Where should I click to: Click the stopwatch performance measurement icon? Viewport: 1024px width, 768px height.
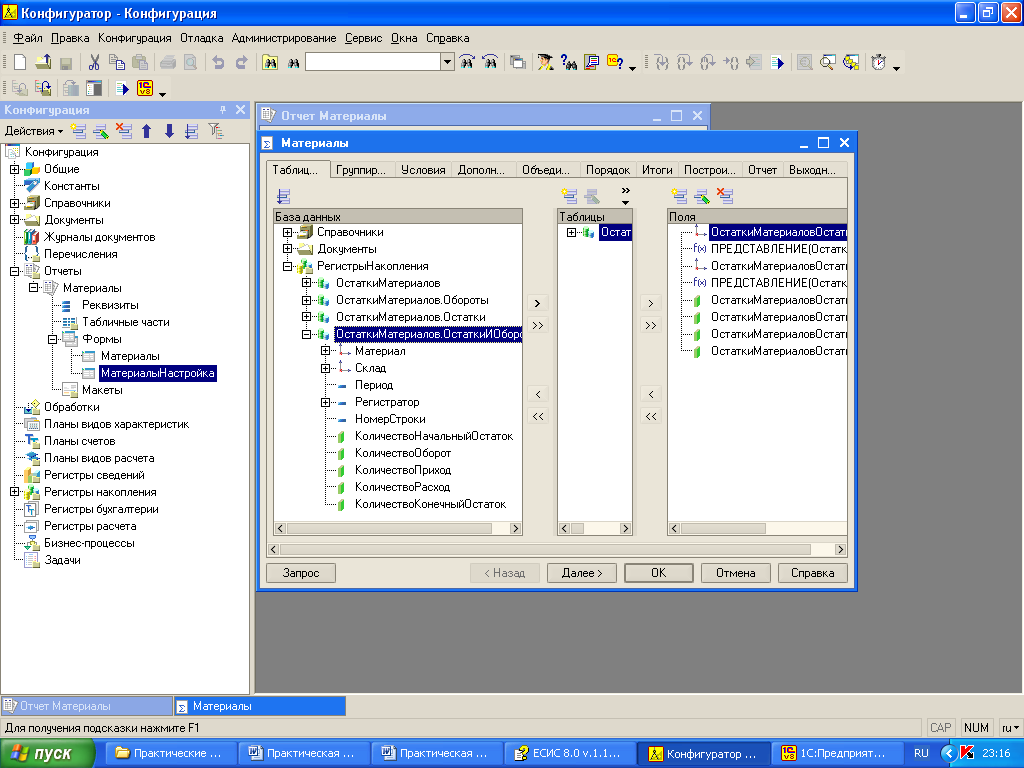tap(879, 62)
